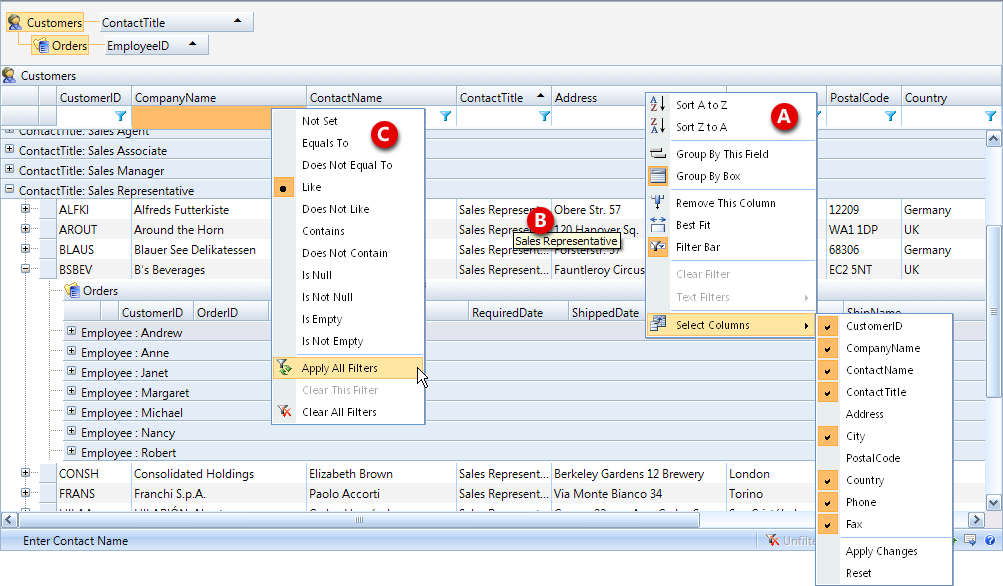Click the Apply All Filters funnel icon
The image size is (1003, 586).
pos(284,367)
